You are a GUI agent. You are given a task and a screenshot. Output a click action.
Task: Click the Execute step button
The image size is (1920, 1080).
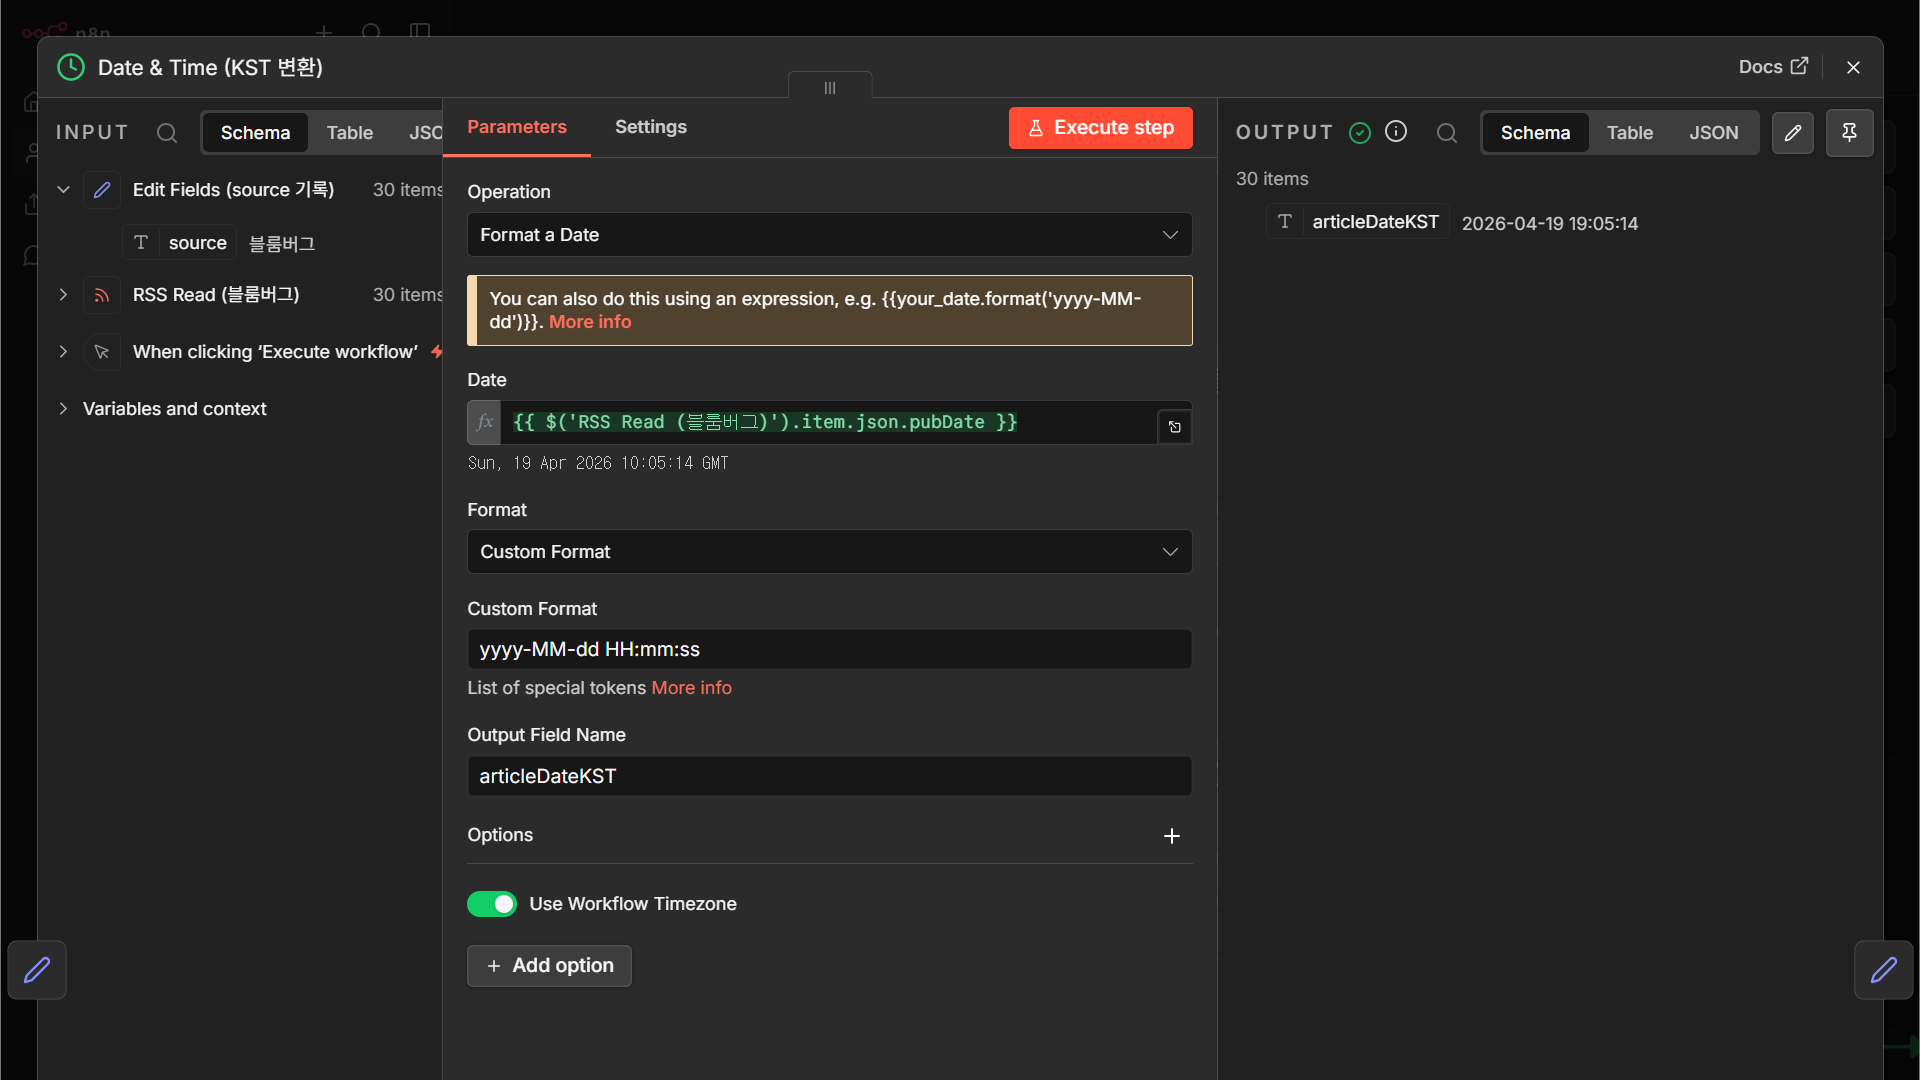click(1101, 128)
